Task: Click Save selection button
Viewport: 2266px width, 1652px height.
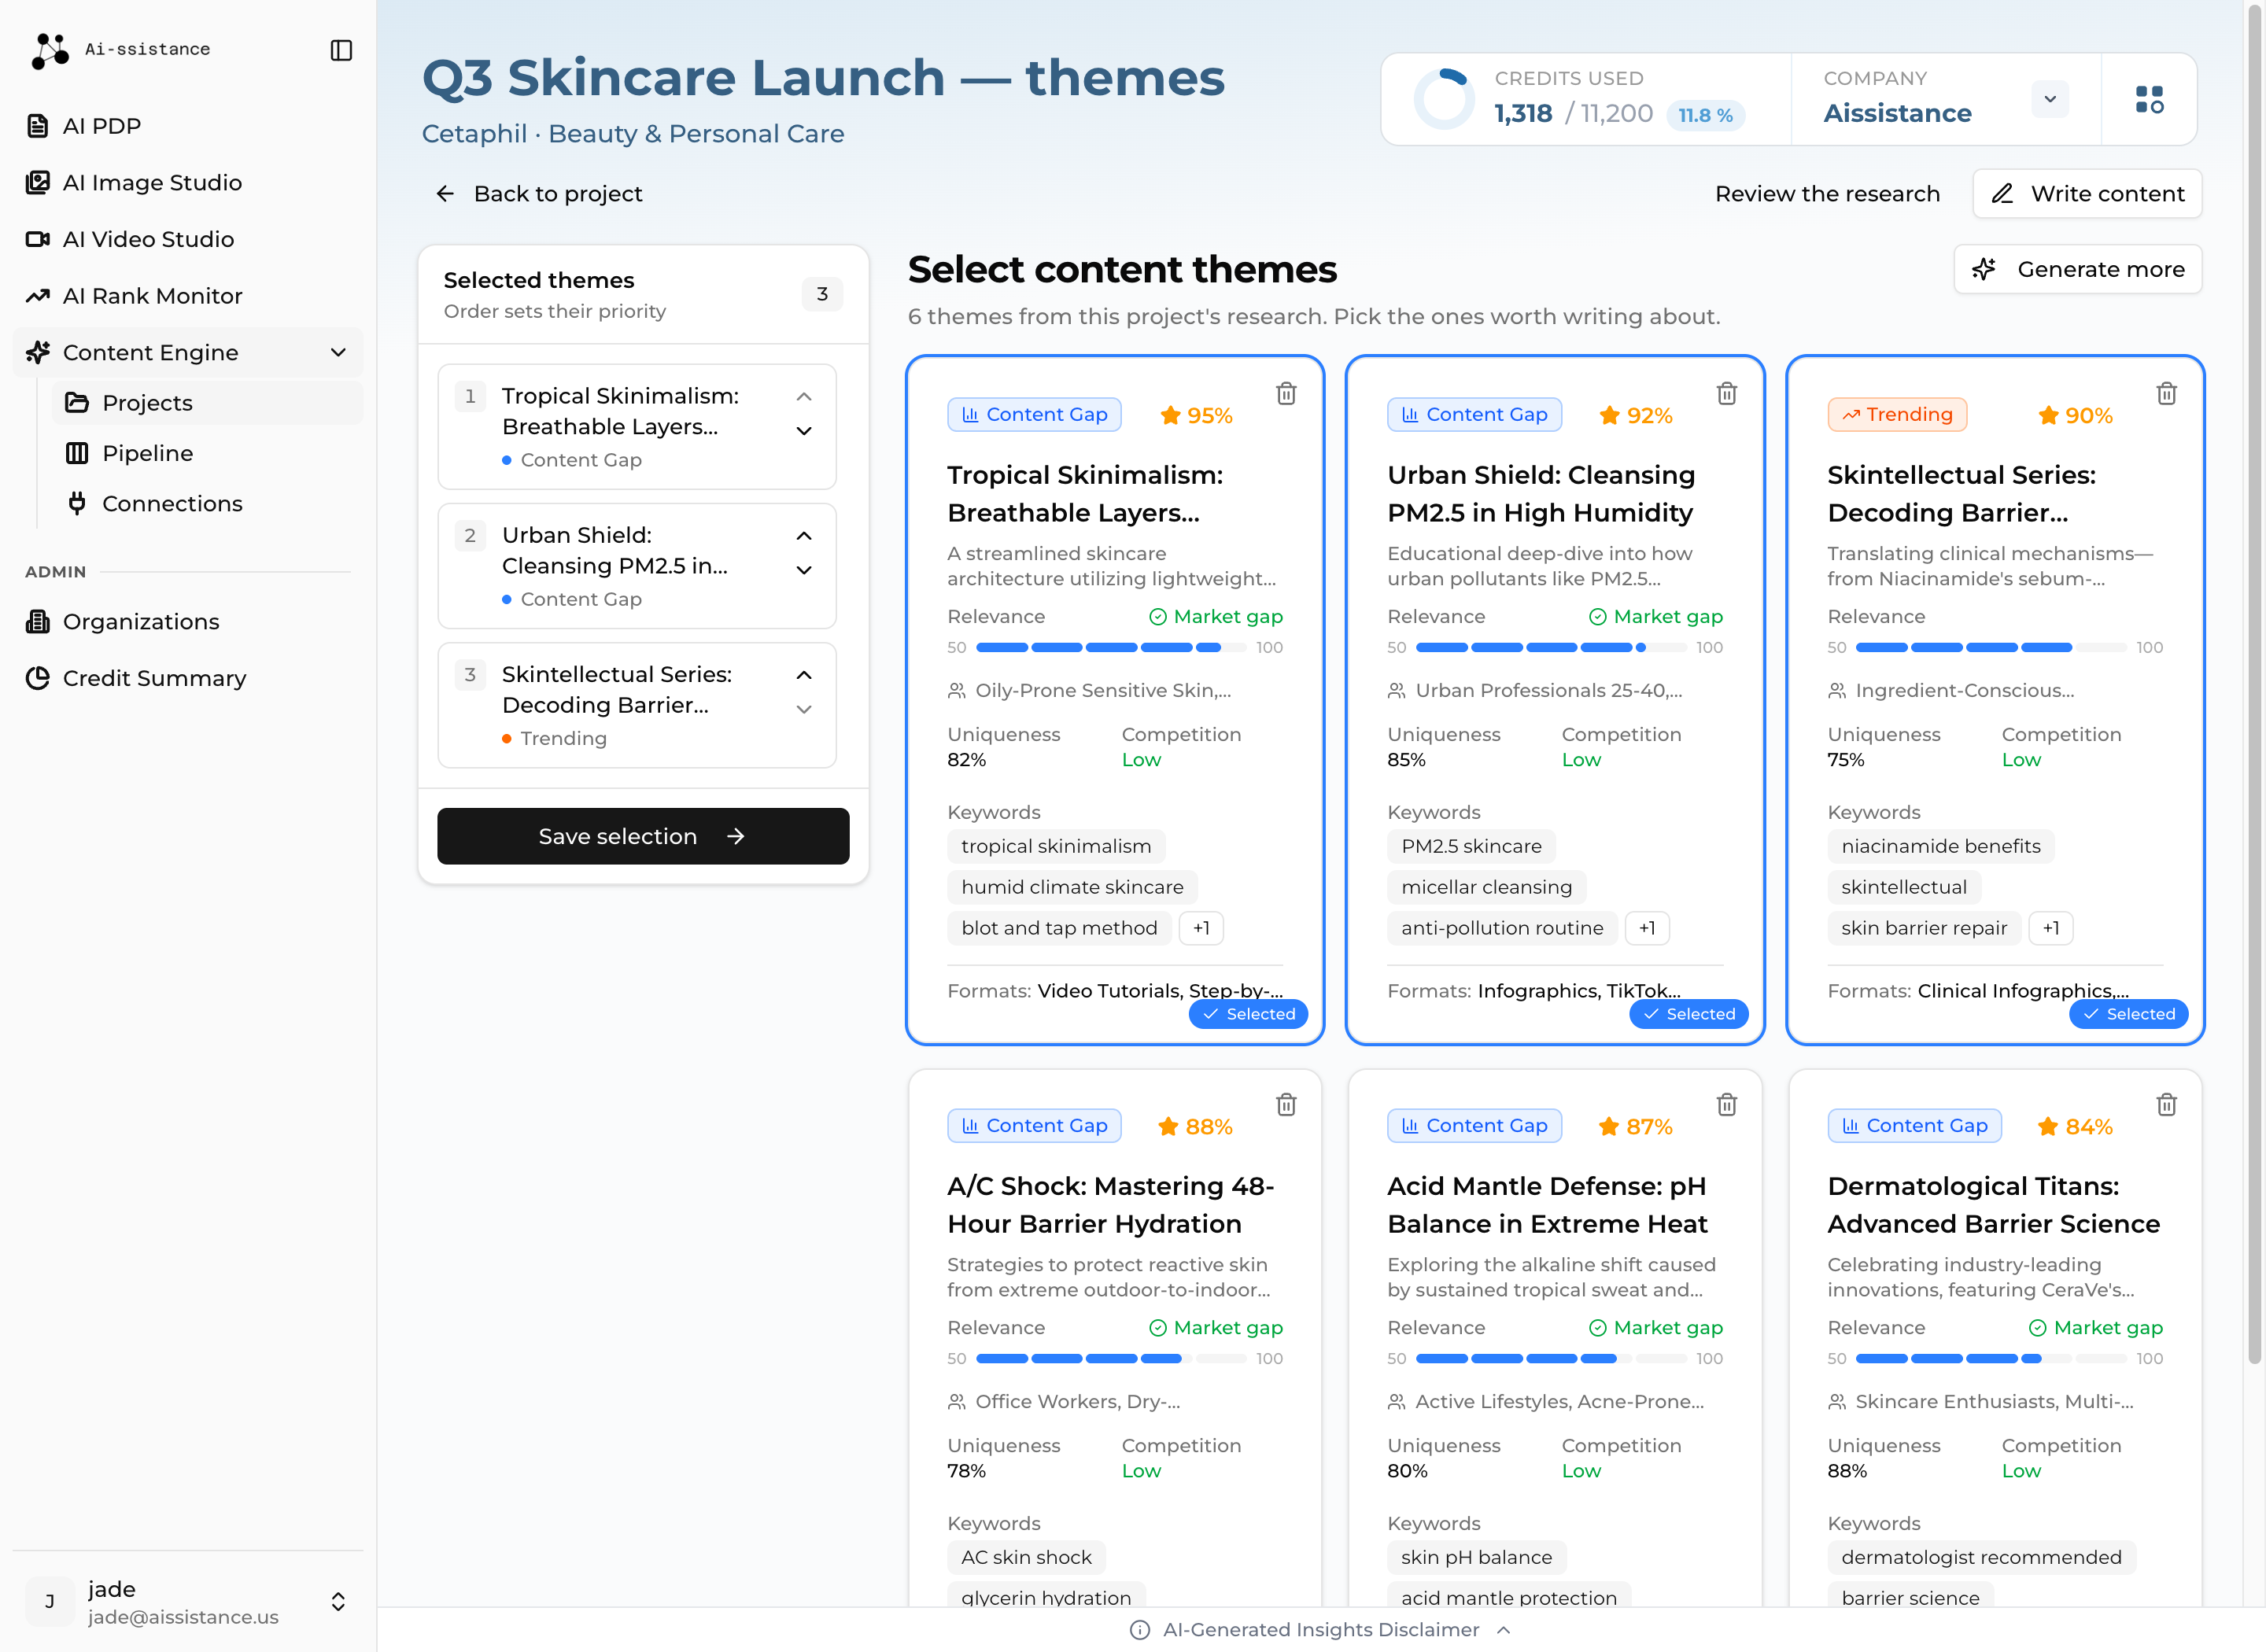Action: [x=643, y=836]
